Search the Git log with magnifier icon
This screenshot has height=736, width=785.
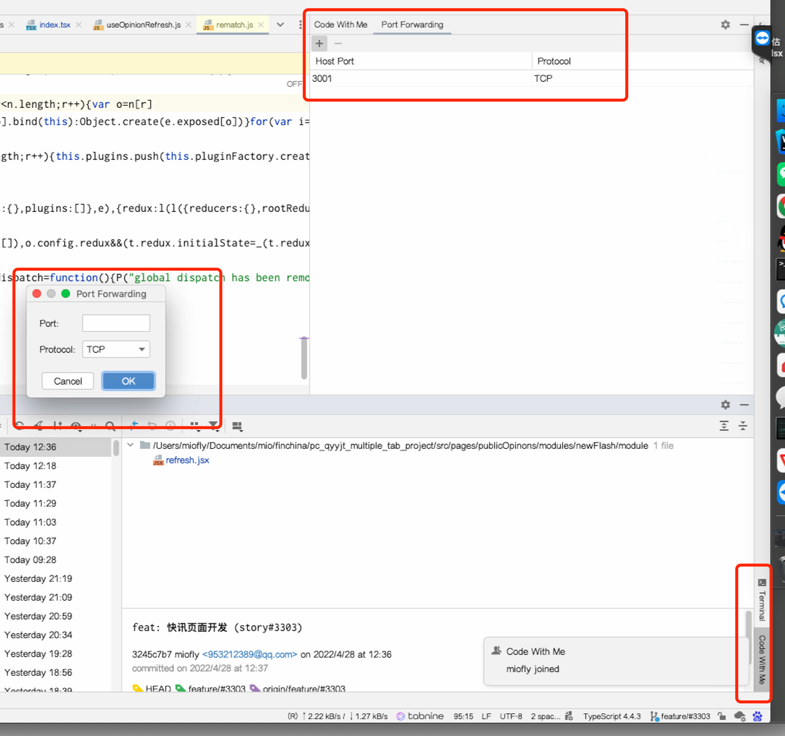[x=110, y=426]
